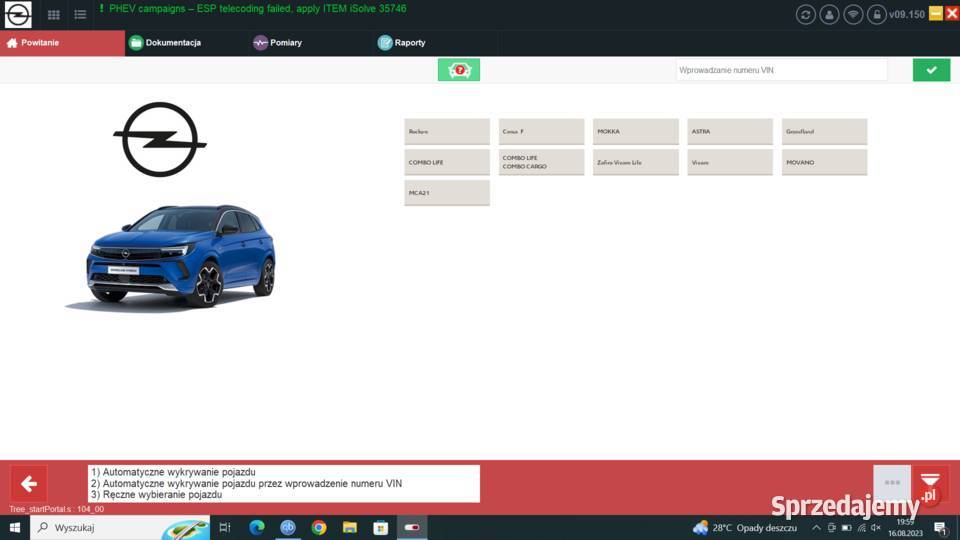Click the Opel logo icon in the title bar
The height and width of the screenshot is (540, 960).
(18, 14)
